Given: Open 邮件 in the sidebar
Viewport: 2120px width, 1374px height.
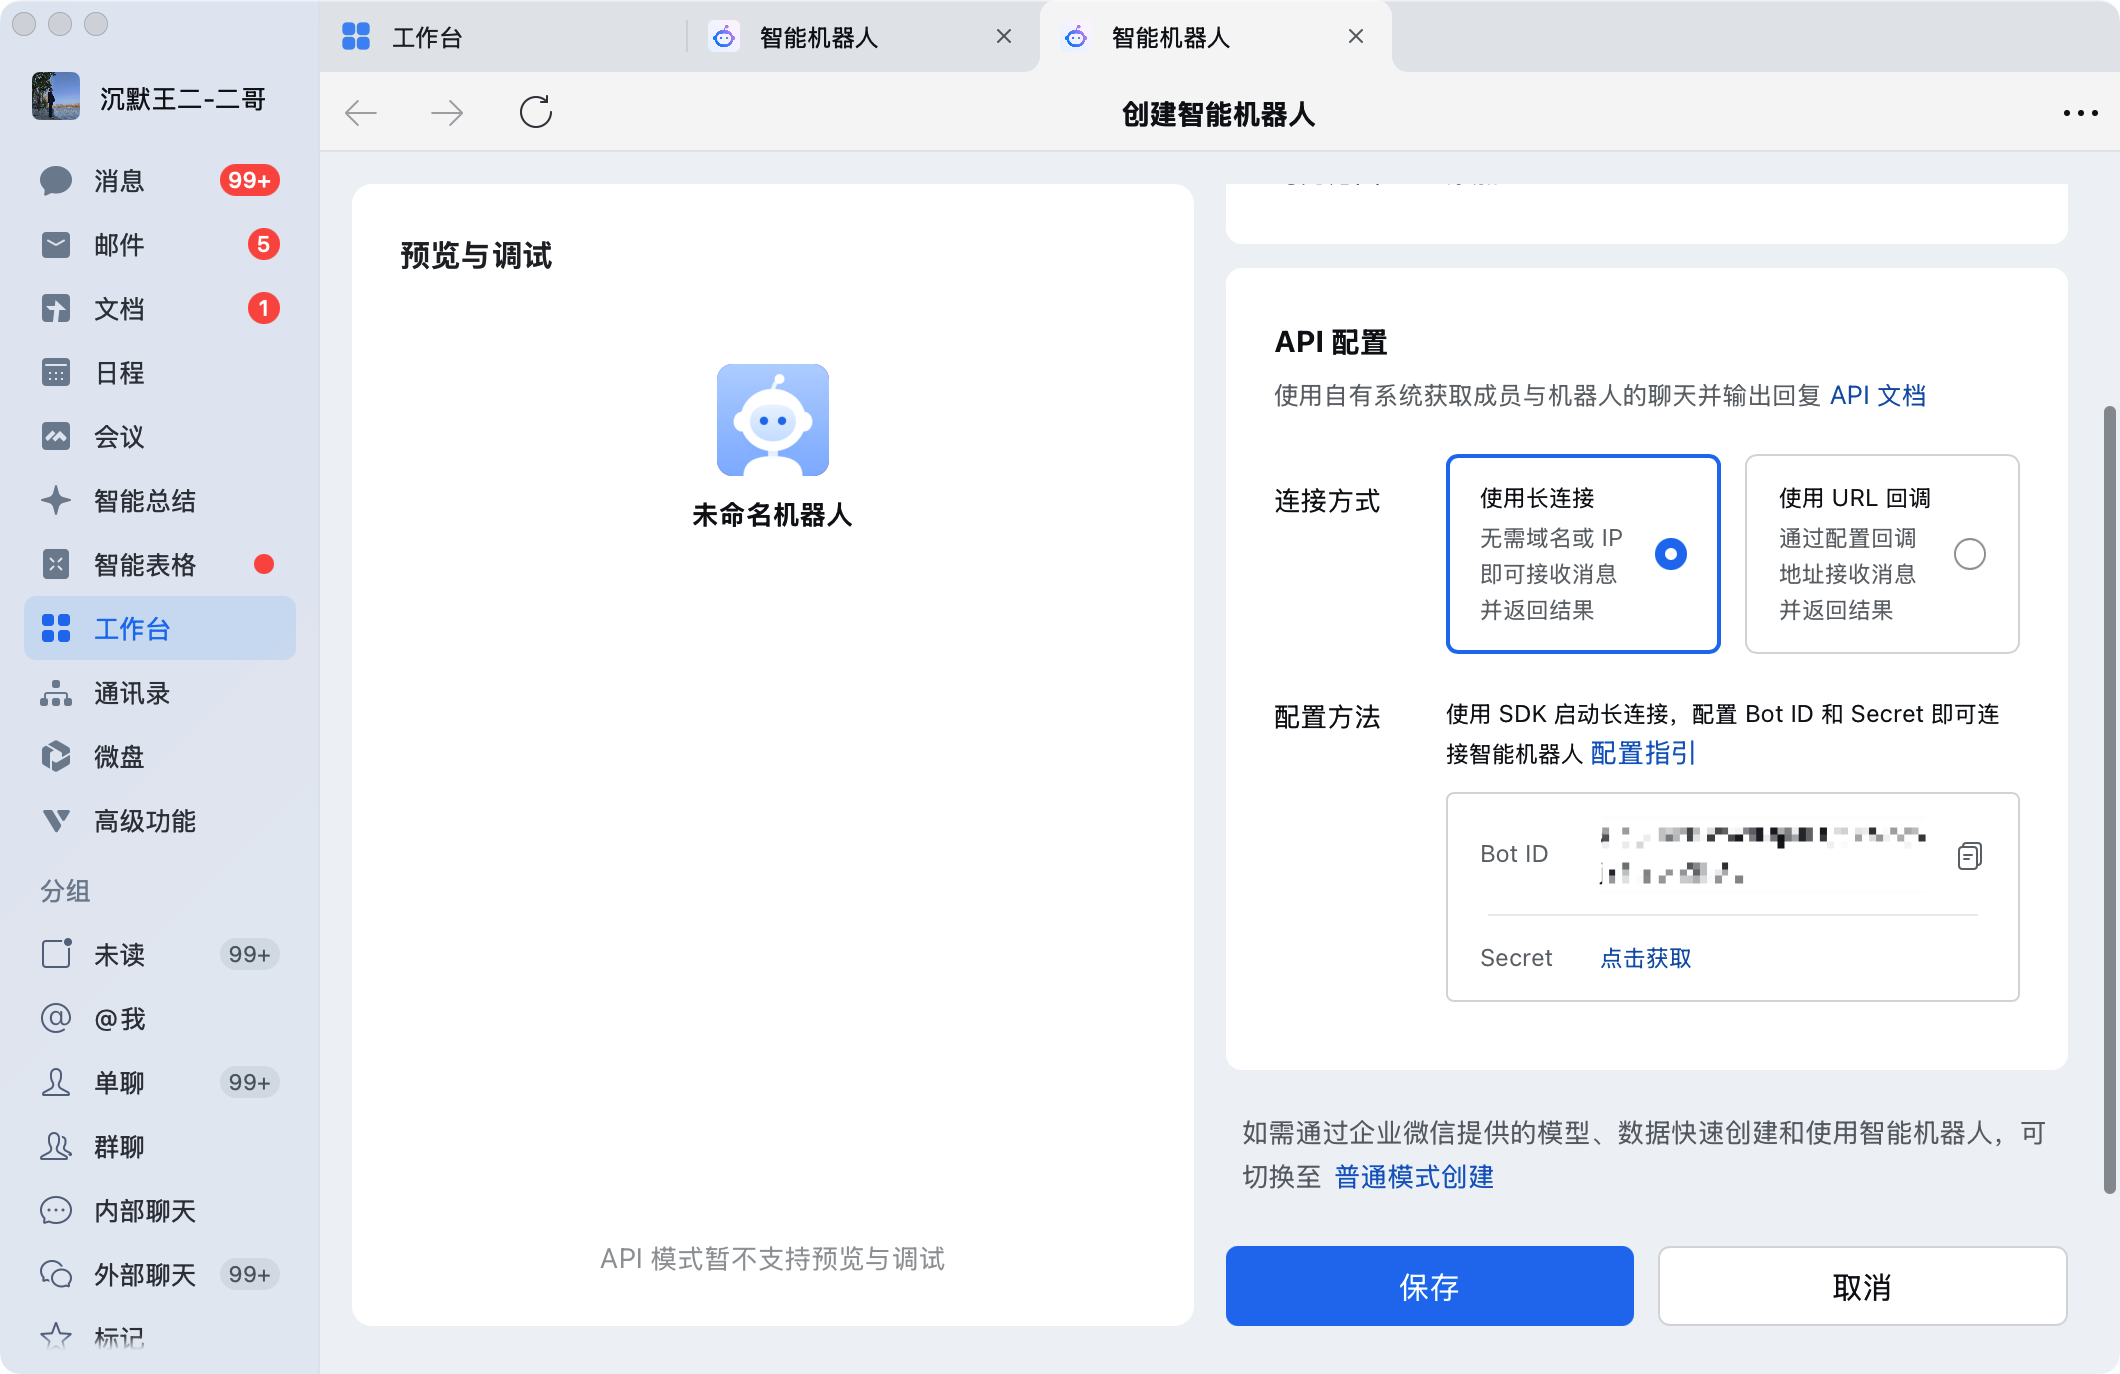Looking at the screenshot, I should point(120,245).
